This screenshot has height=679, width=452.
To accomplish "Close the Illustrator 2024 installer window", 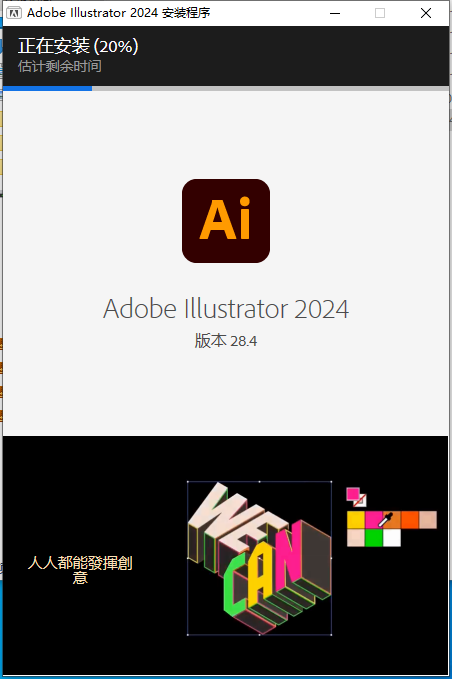I will (426, 13).
